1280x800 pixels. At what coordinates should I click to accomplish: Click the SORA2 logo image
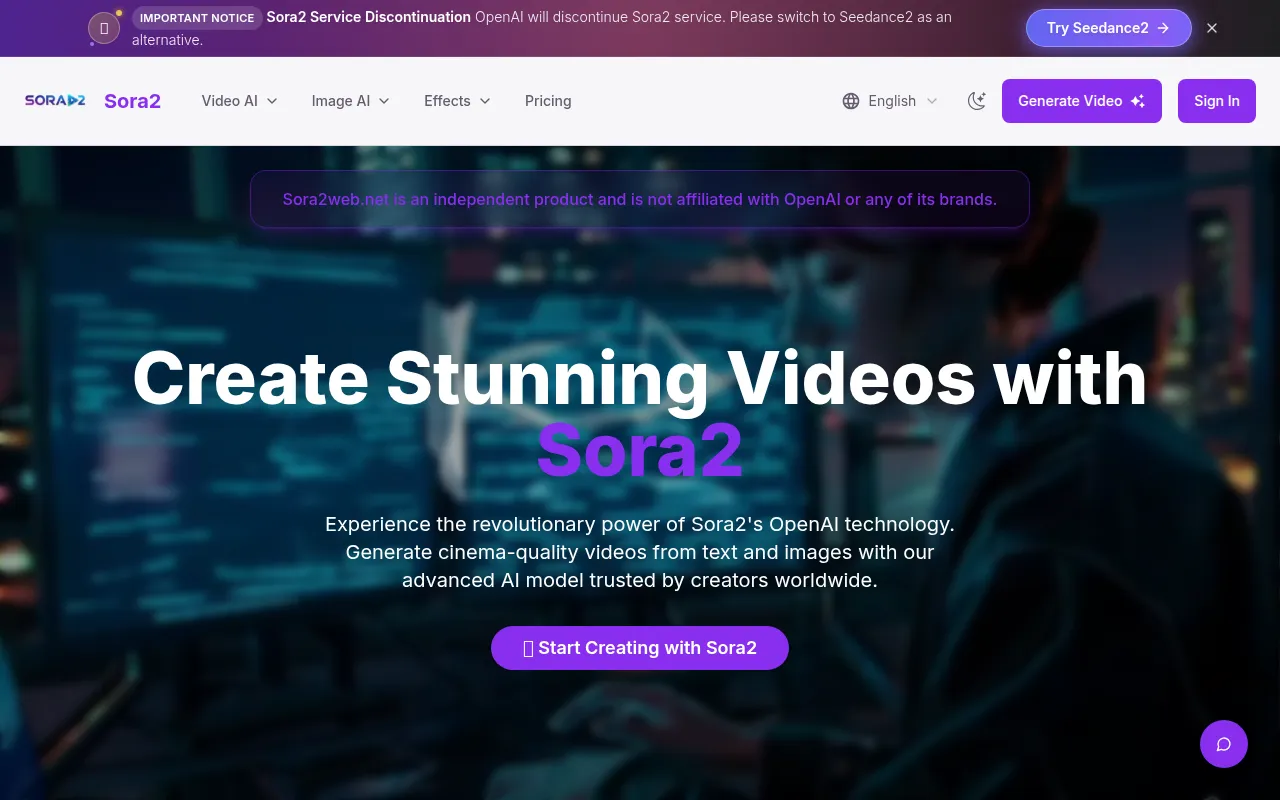tap(55, 101)
